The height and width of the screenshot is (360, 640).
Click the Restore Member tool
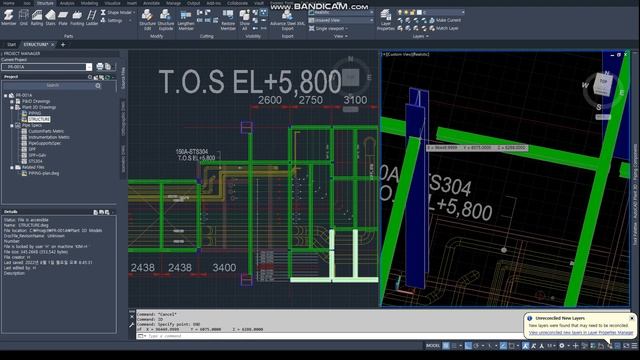[228, 20]
